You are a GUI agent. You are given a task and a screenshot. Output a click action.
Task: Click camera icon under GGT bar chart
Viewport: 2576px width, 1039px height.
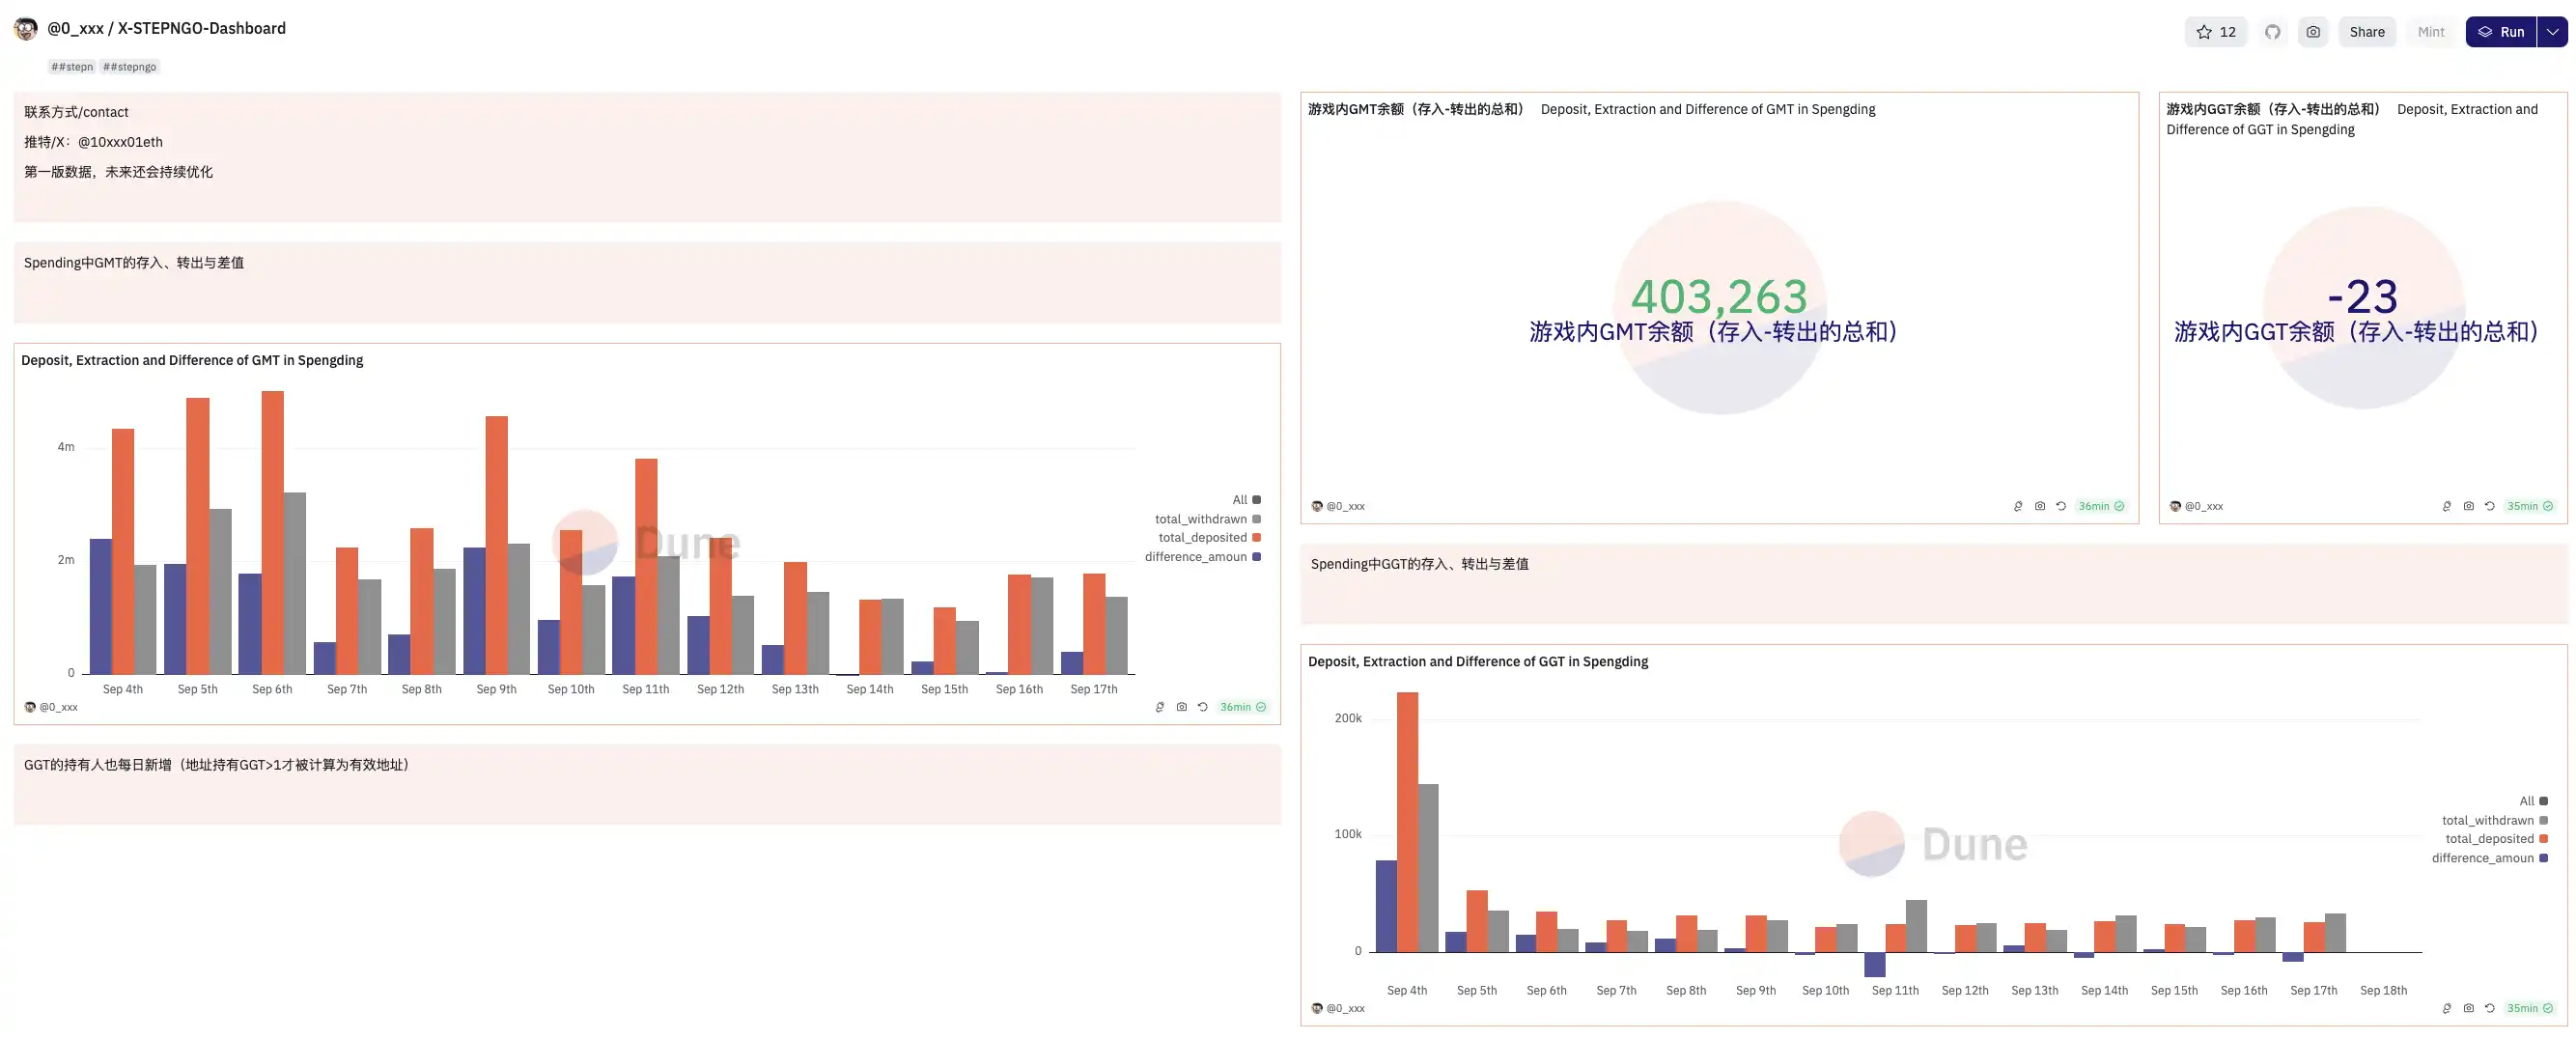(2469, 1008)
